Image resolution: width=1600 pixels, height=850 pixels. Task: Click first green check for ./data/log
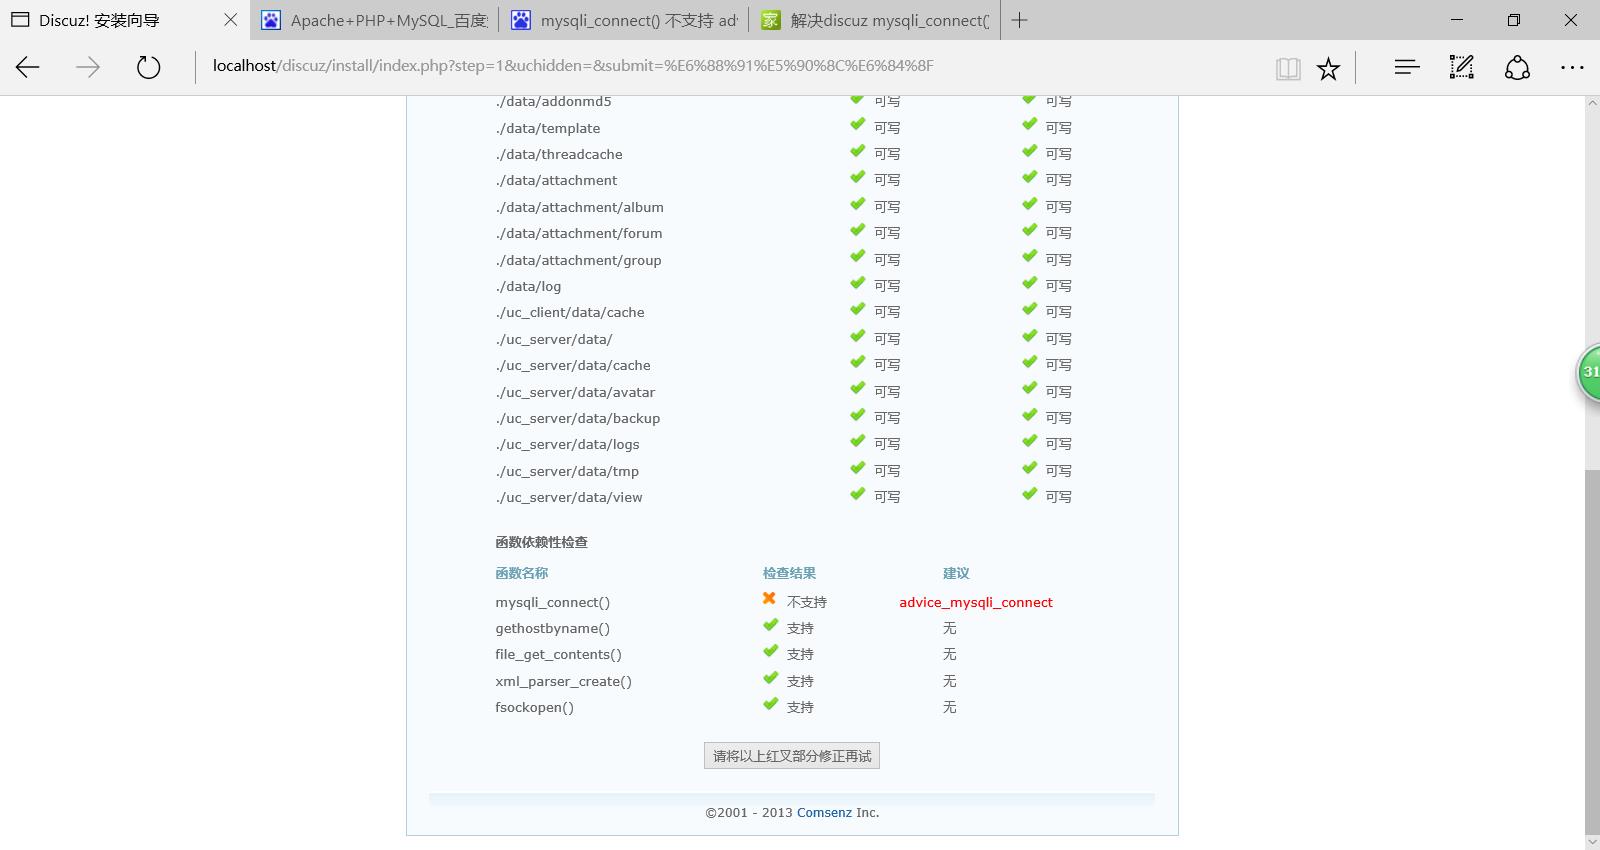[857, 283]
